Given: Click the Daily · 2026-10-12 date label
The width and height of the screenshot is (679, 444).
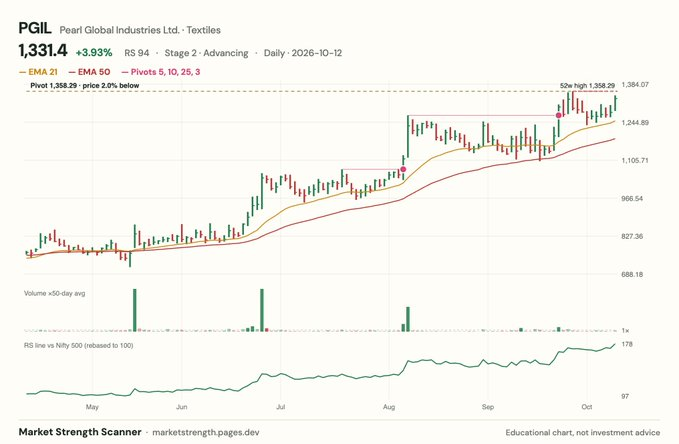Looking at the screenshot, I should (x=303, y=53).
